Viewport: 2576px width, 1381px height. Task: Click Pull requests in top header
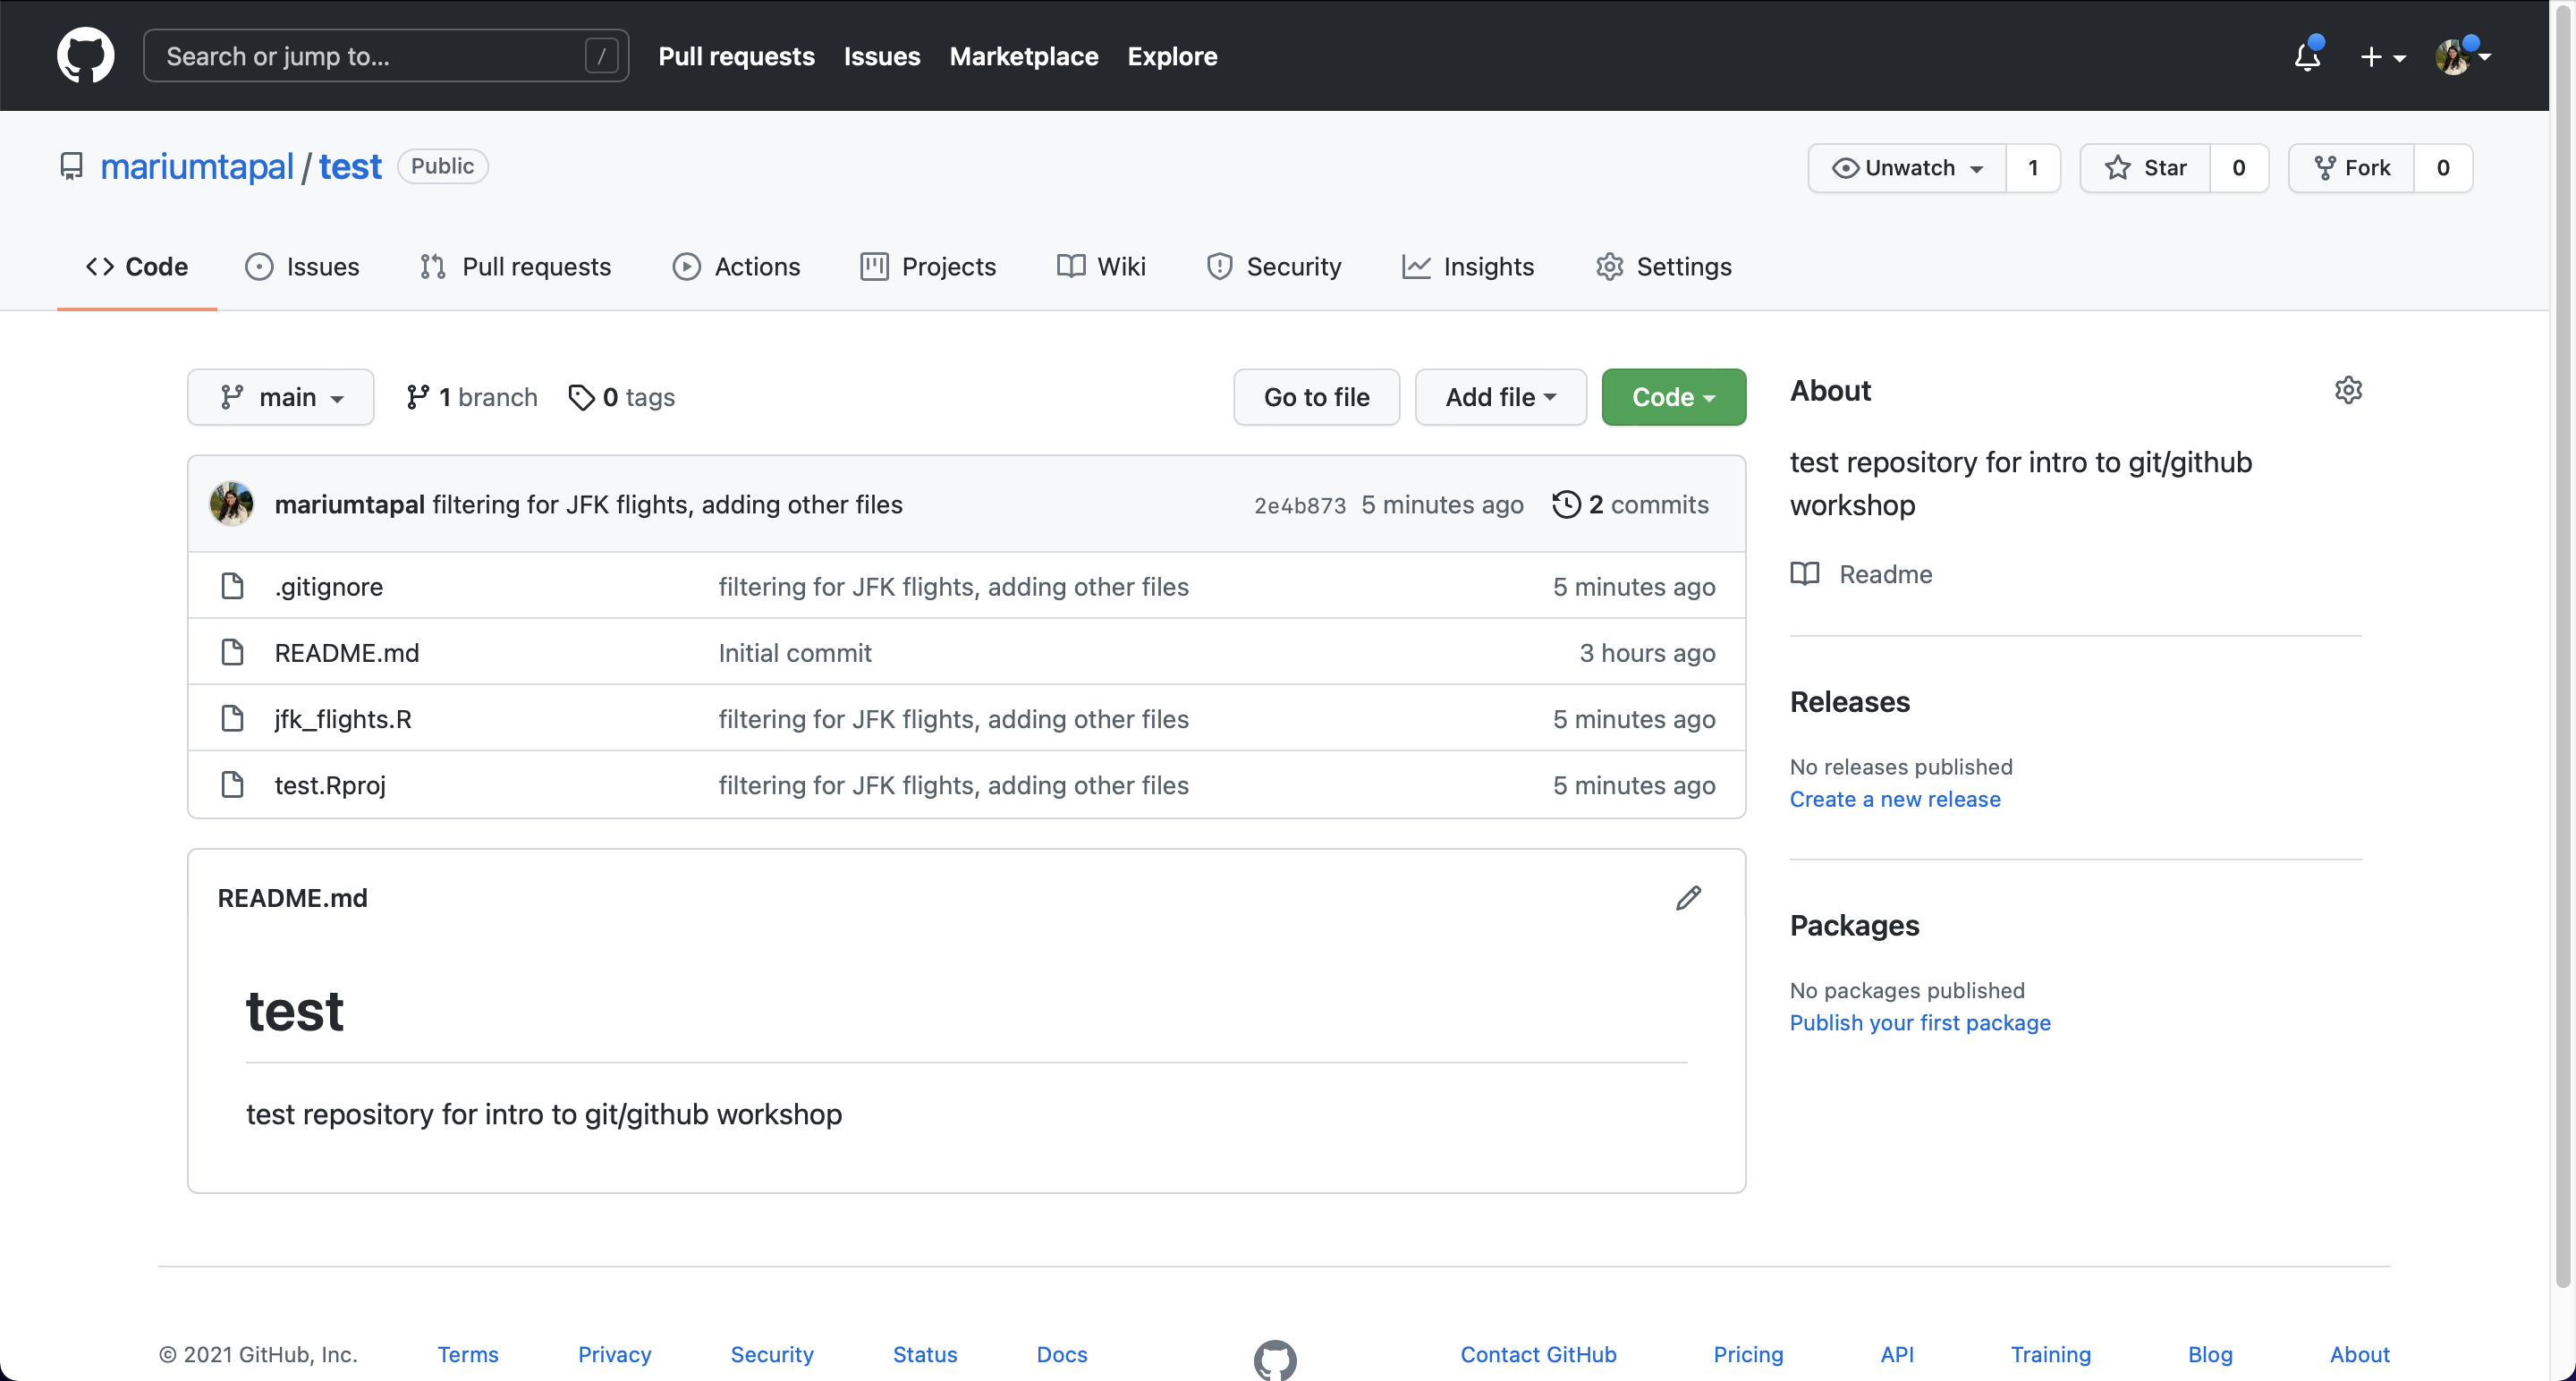tap(736, 56)
